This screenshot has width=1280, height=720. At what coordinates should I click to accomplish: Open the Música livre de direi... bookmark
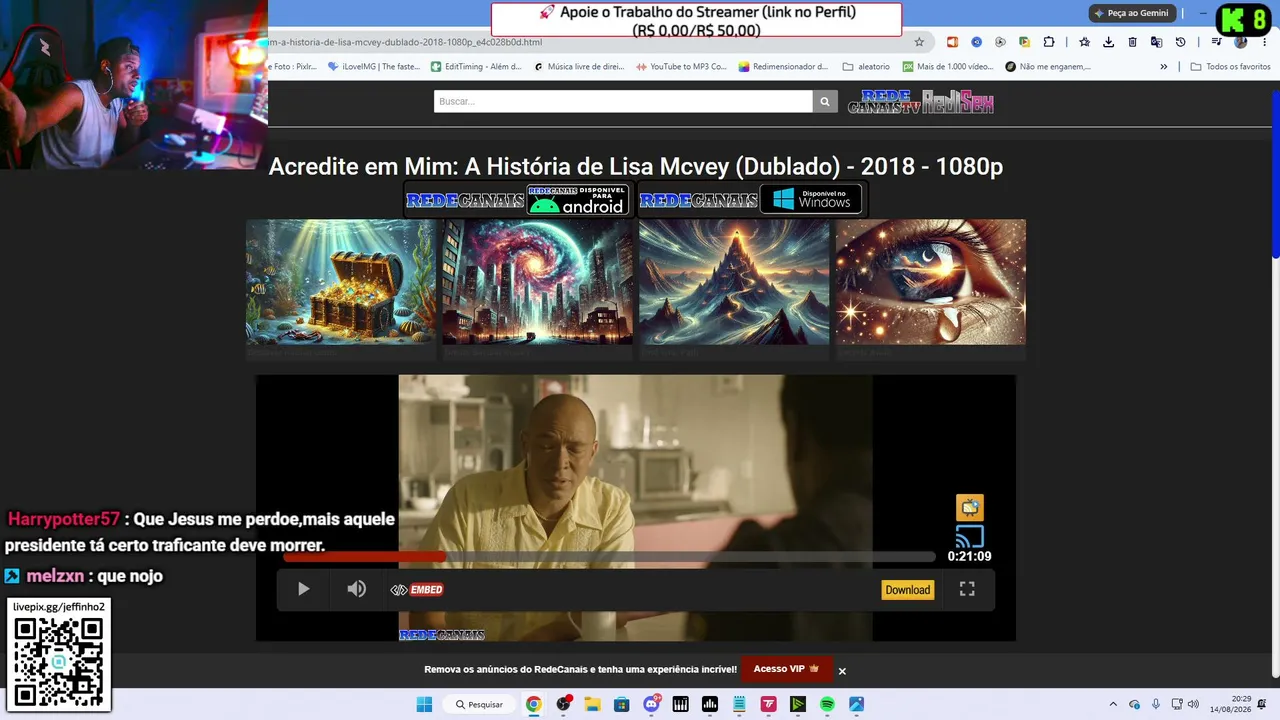pos(579,67)
